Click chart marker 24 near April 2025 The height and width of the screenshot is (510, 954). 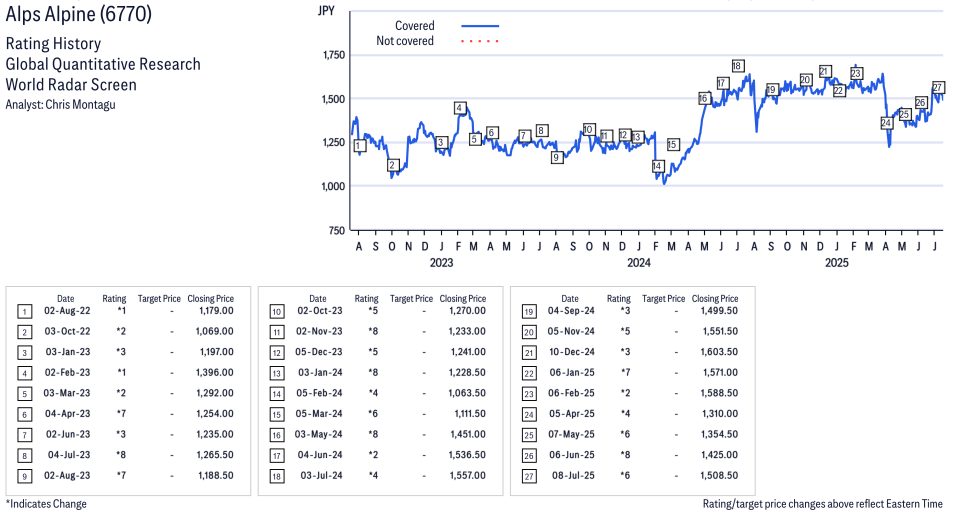[x=886, y=123]
